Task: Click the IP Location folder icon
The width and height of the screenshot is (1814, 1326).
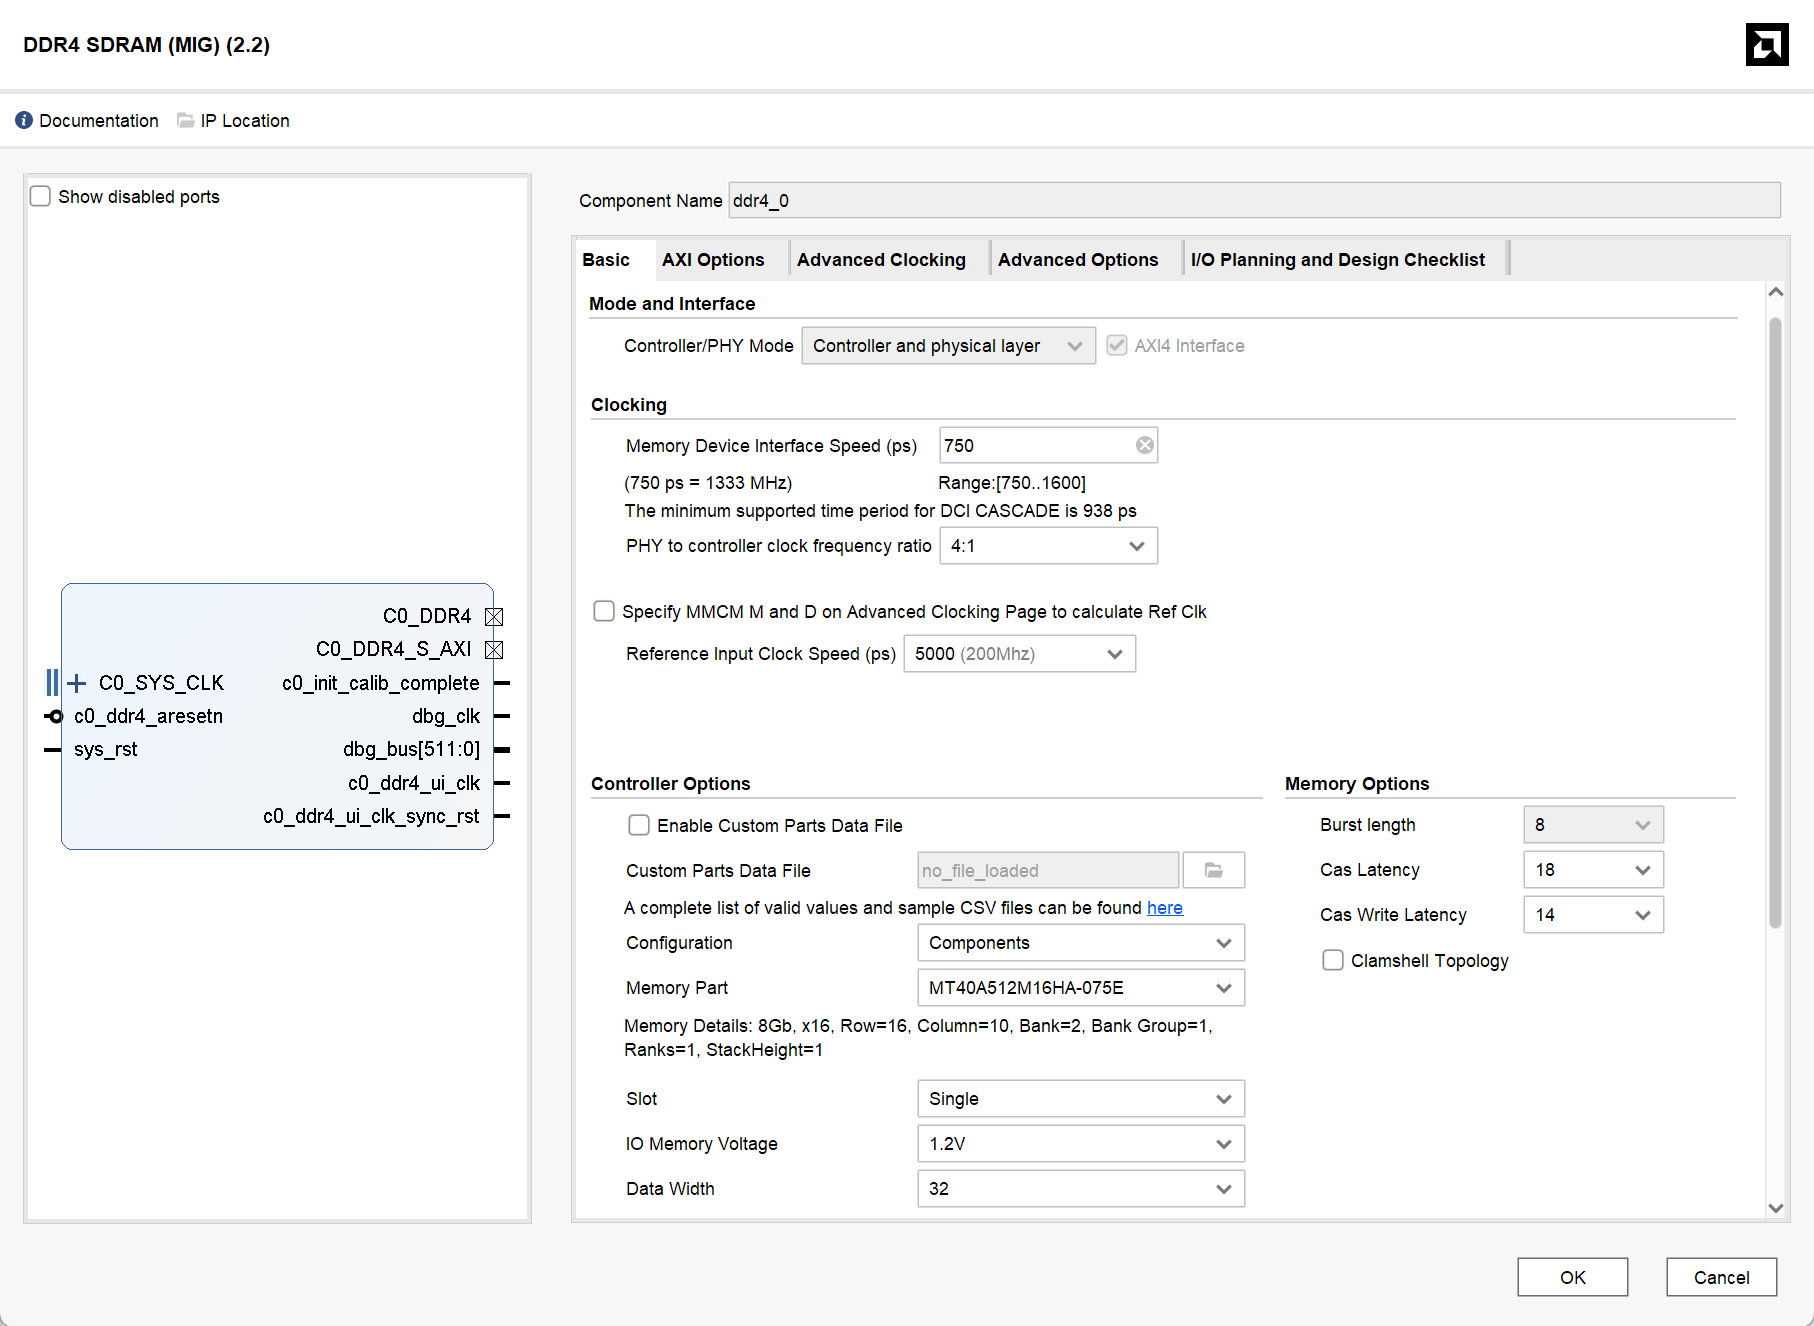Action: [186, 120]
